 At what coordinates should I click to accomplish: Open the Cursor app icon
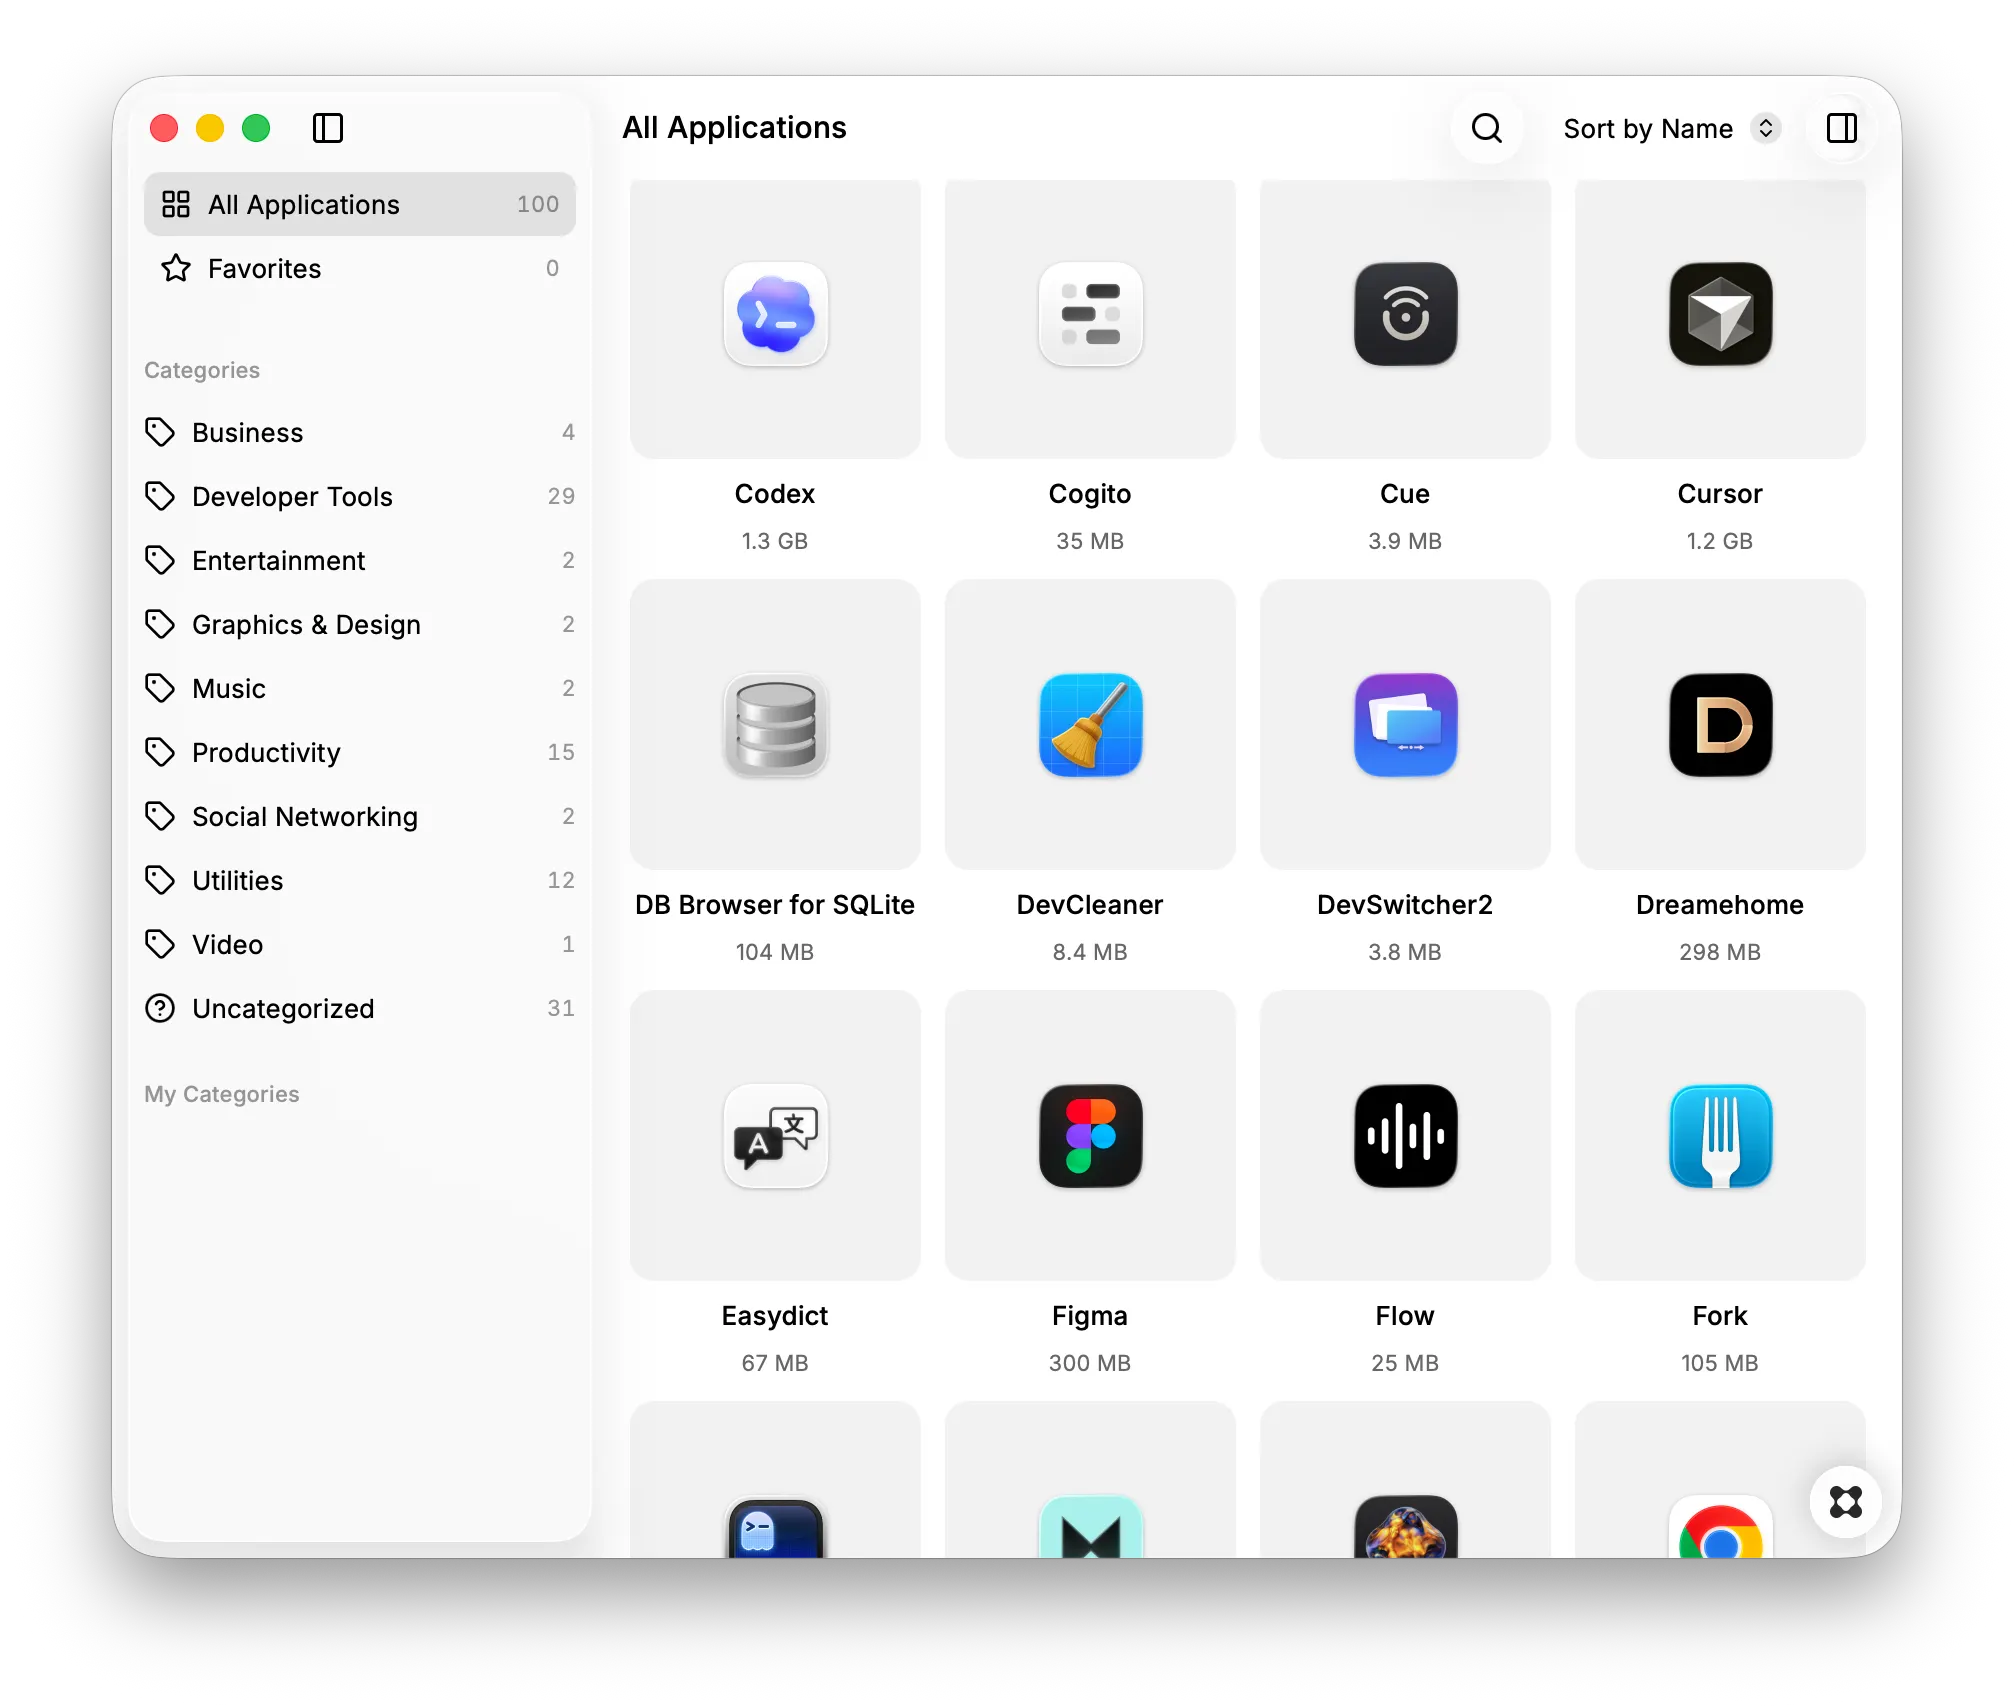(1720, 314)
